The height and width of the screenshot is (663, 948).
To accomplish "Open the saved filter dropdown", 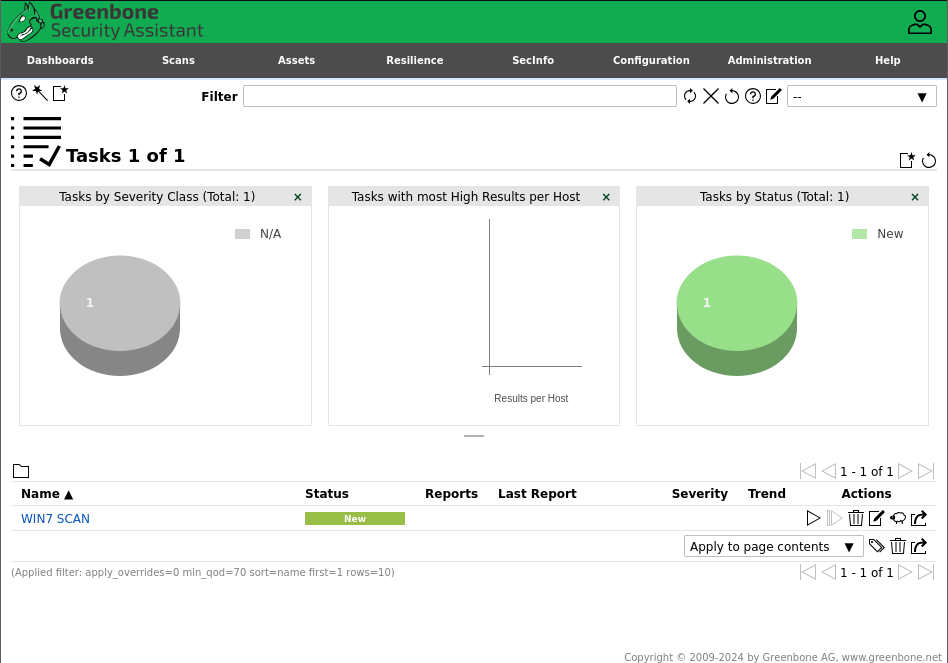I will [862, 96].
